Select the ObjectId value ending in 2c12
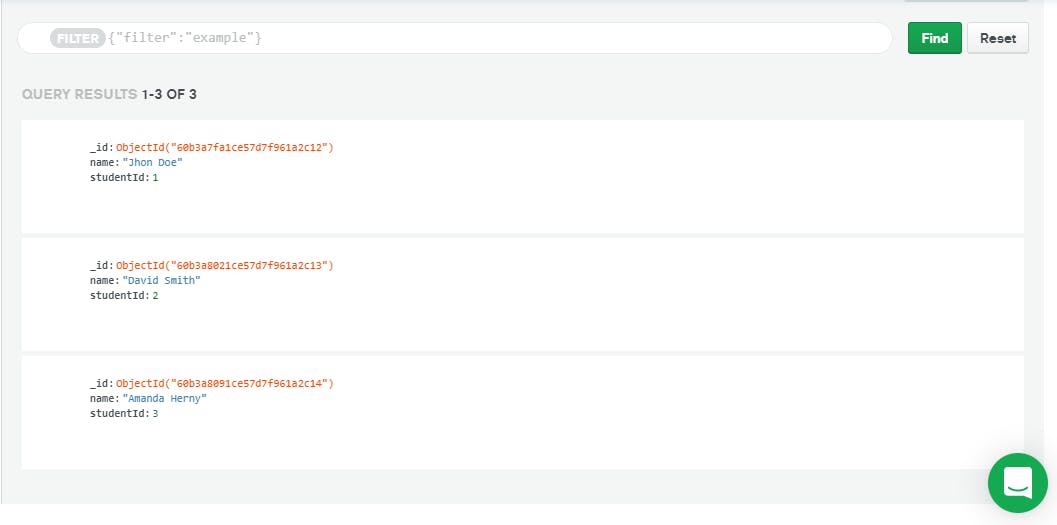 pyautogui.click(x=224, y=148)
